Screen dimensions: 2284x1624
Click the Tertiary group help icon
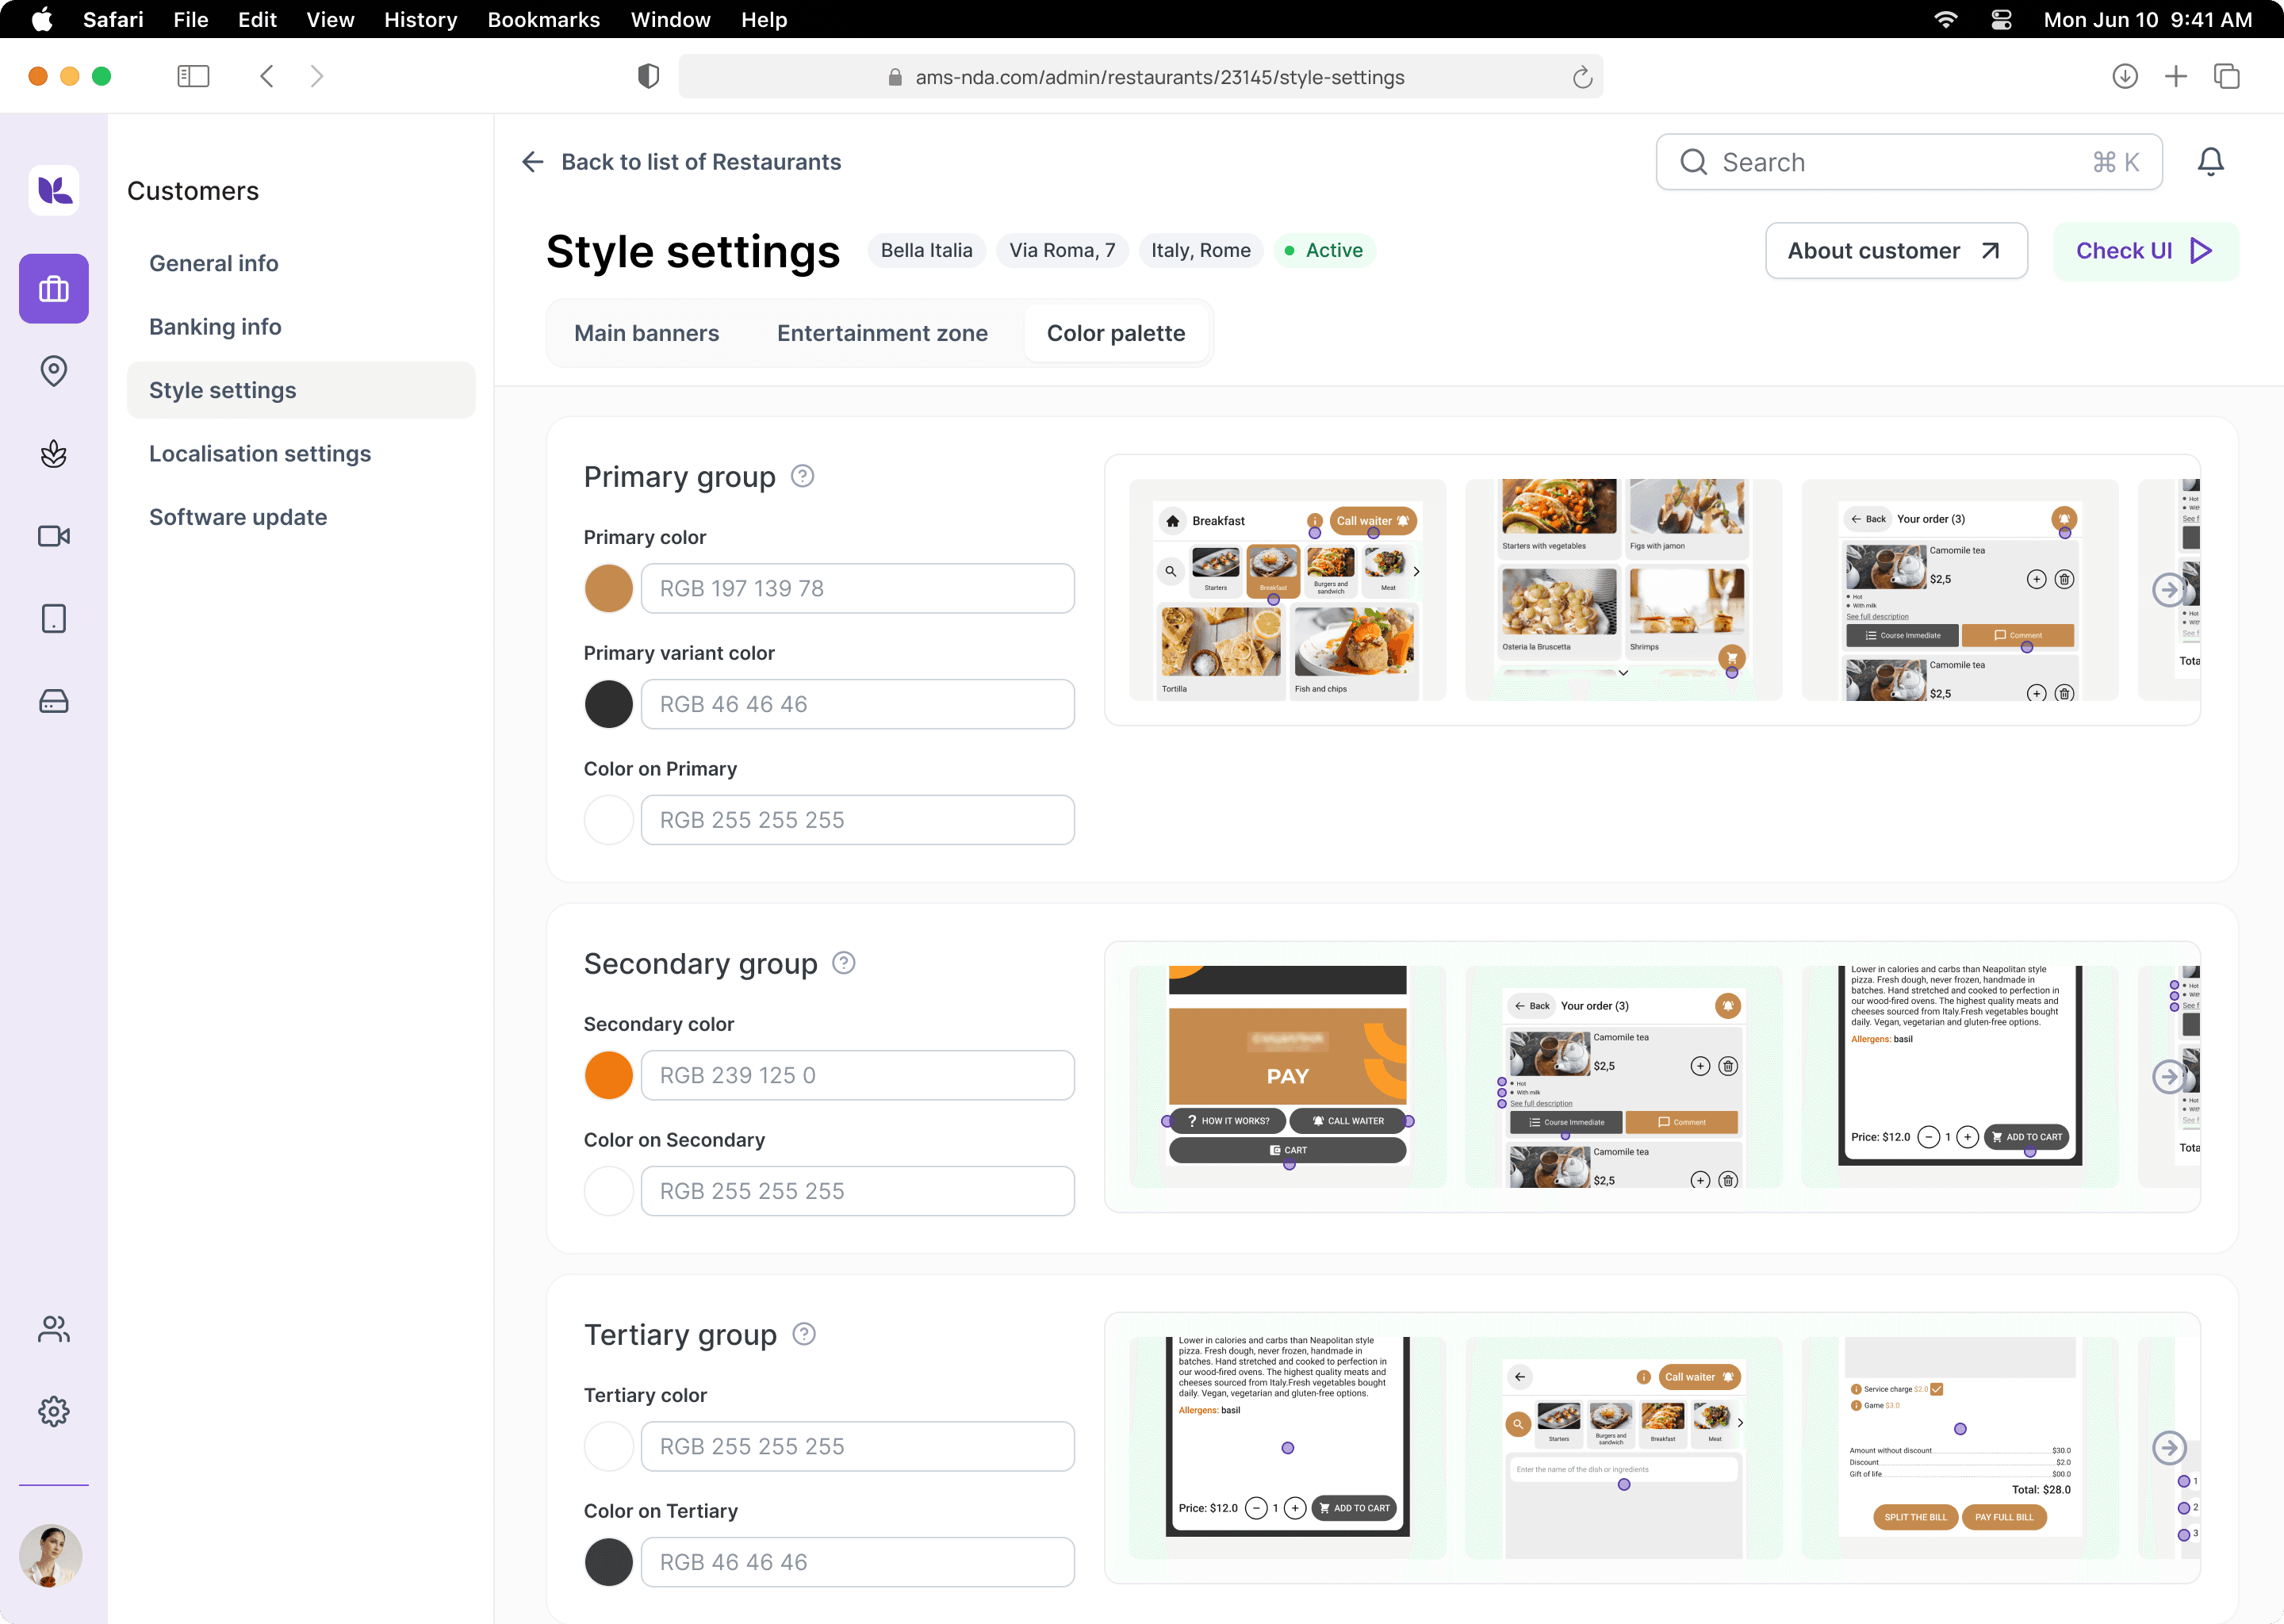click(x=804, y=1334)
